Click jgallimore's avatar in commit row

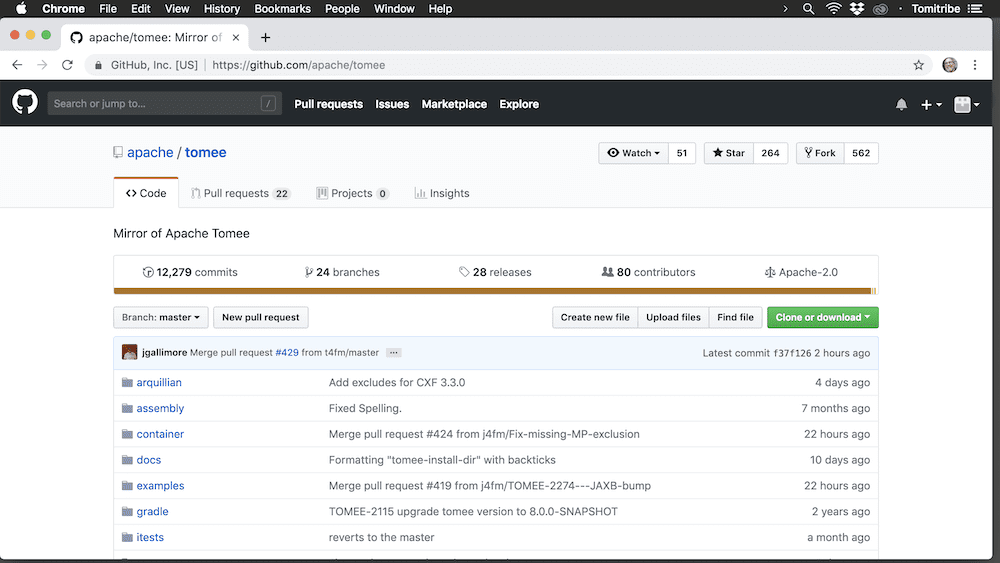130,353
